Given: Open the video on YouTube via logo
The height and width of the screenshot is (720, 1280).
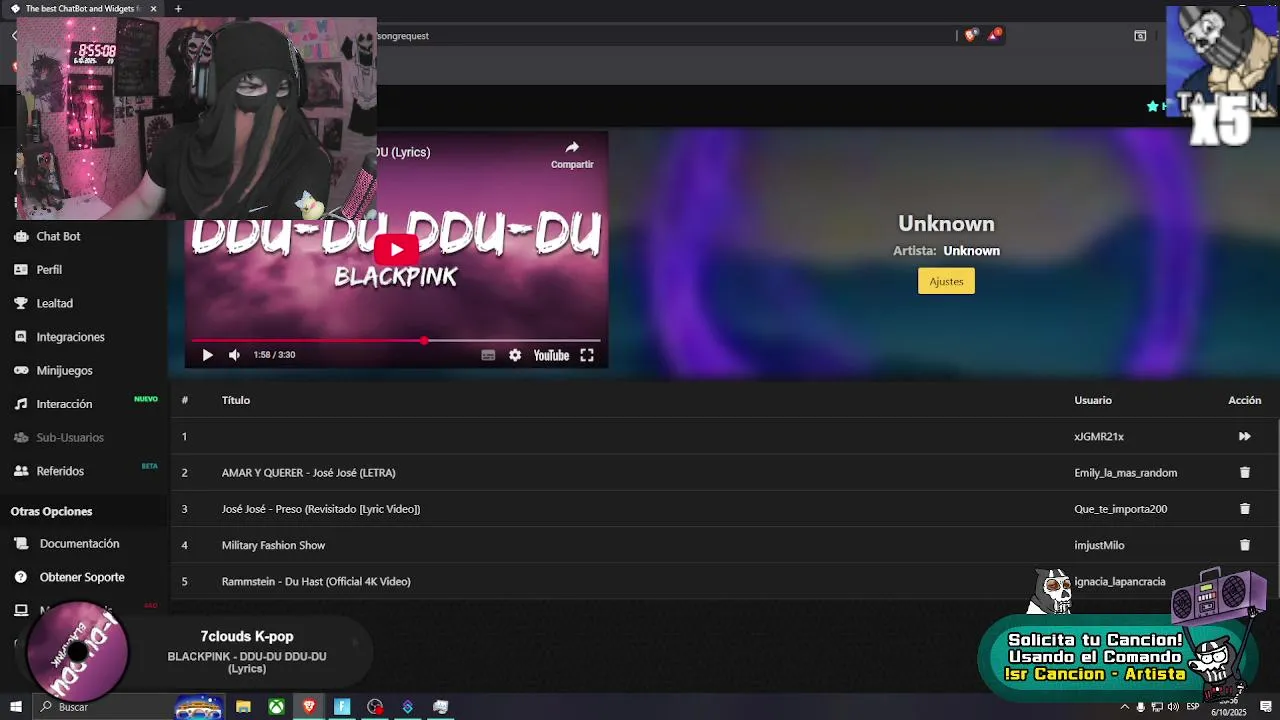Looking at the screenshot, I should [x=551, y=355].
